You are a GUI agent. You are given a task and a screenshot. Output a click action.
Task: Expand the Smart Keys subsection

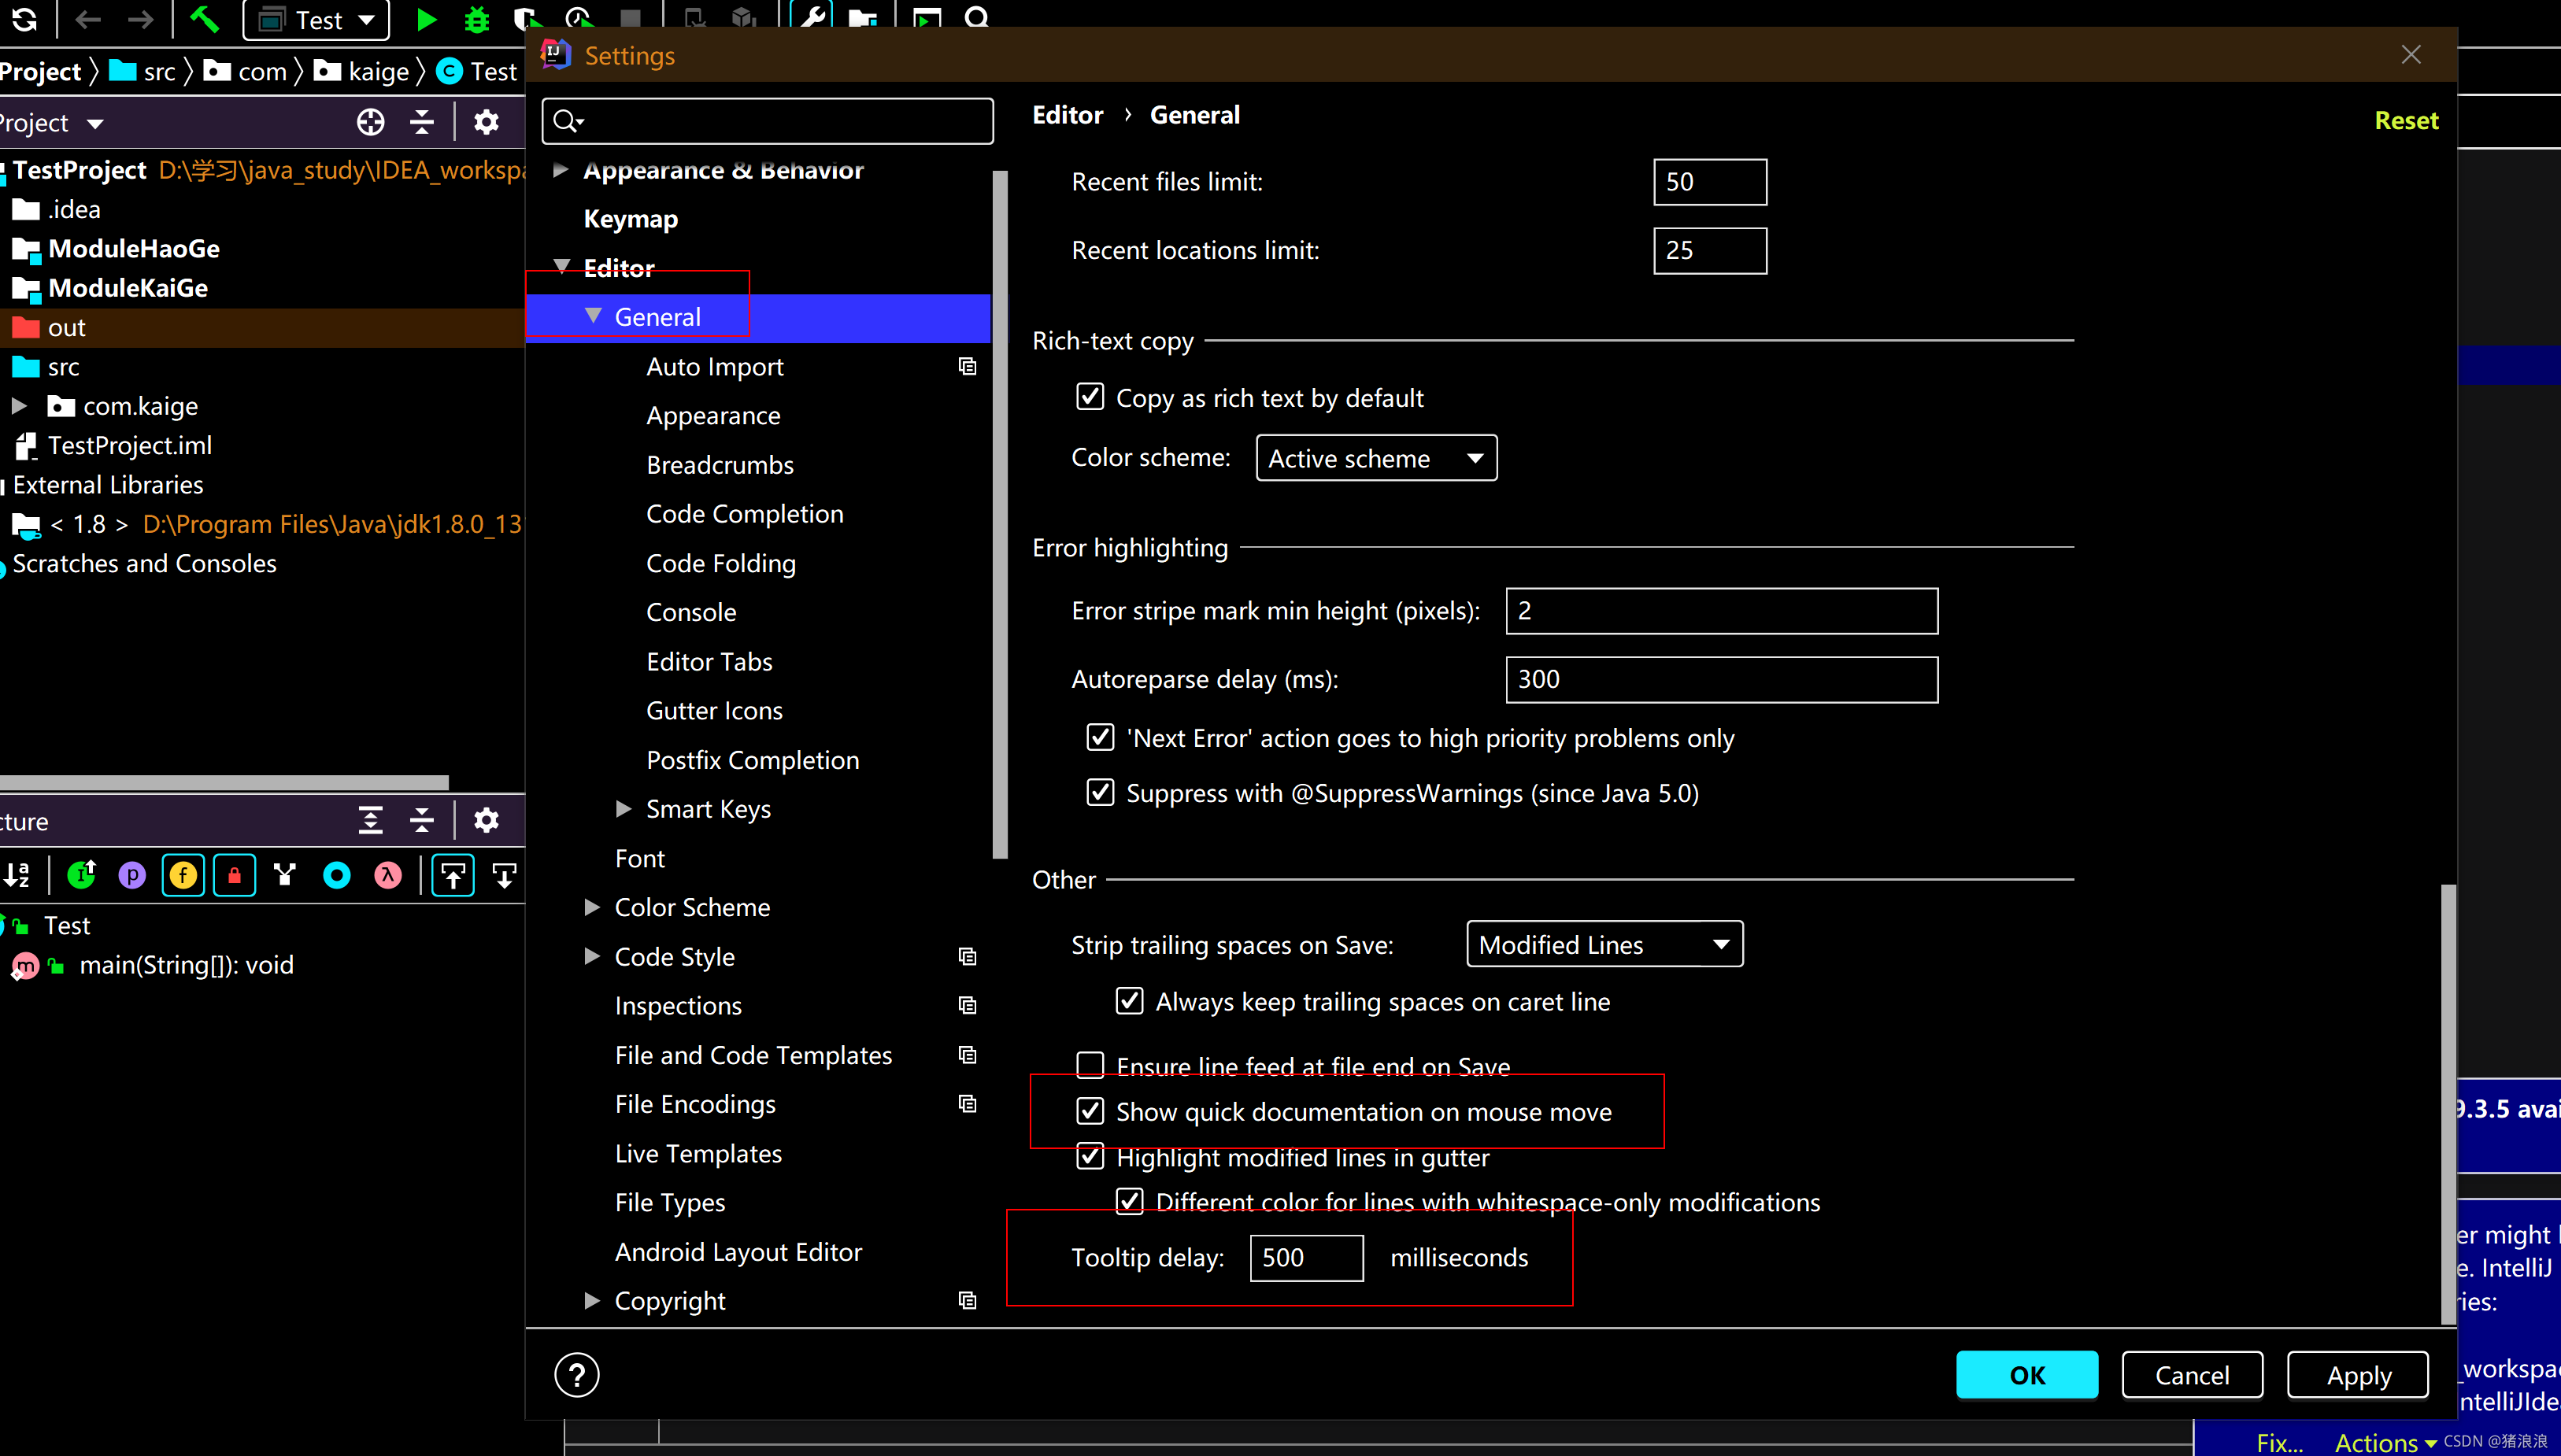pyautogui.click(x=624, y=808)
